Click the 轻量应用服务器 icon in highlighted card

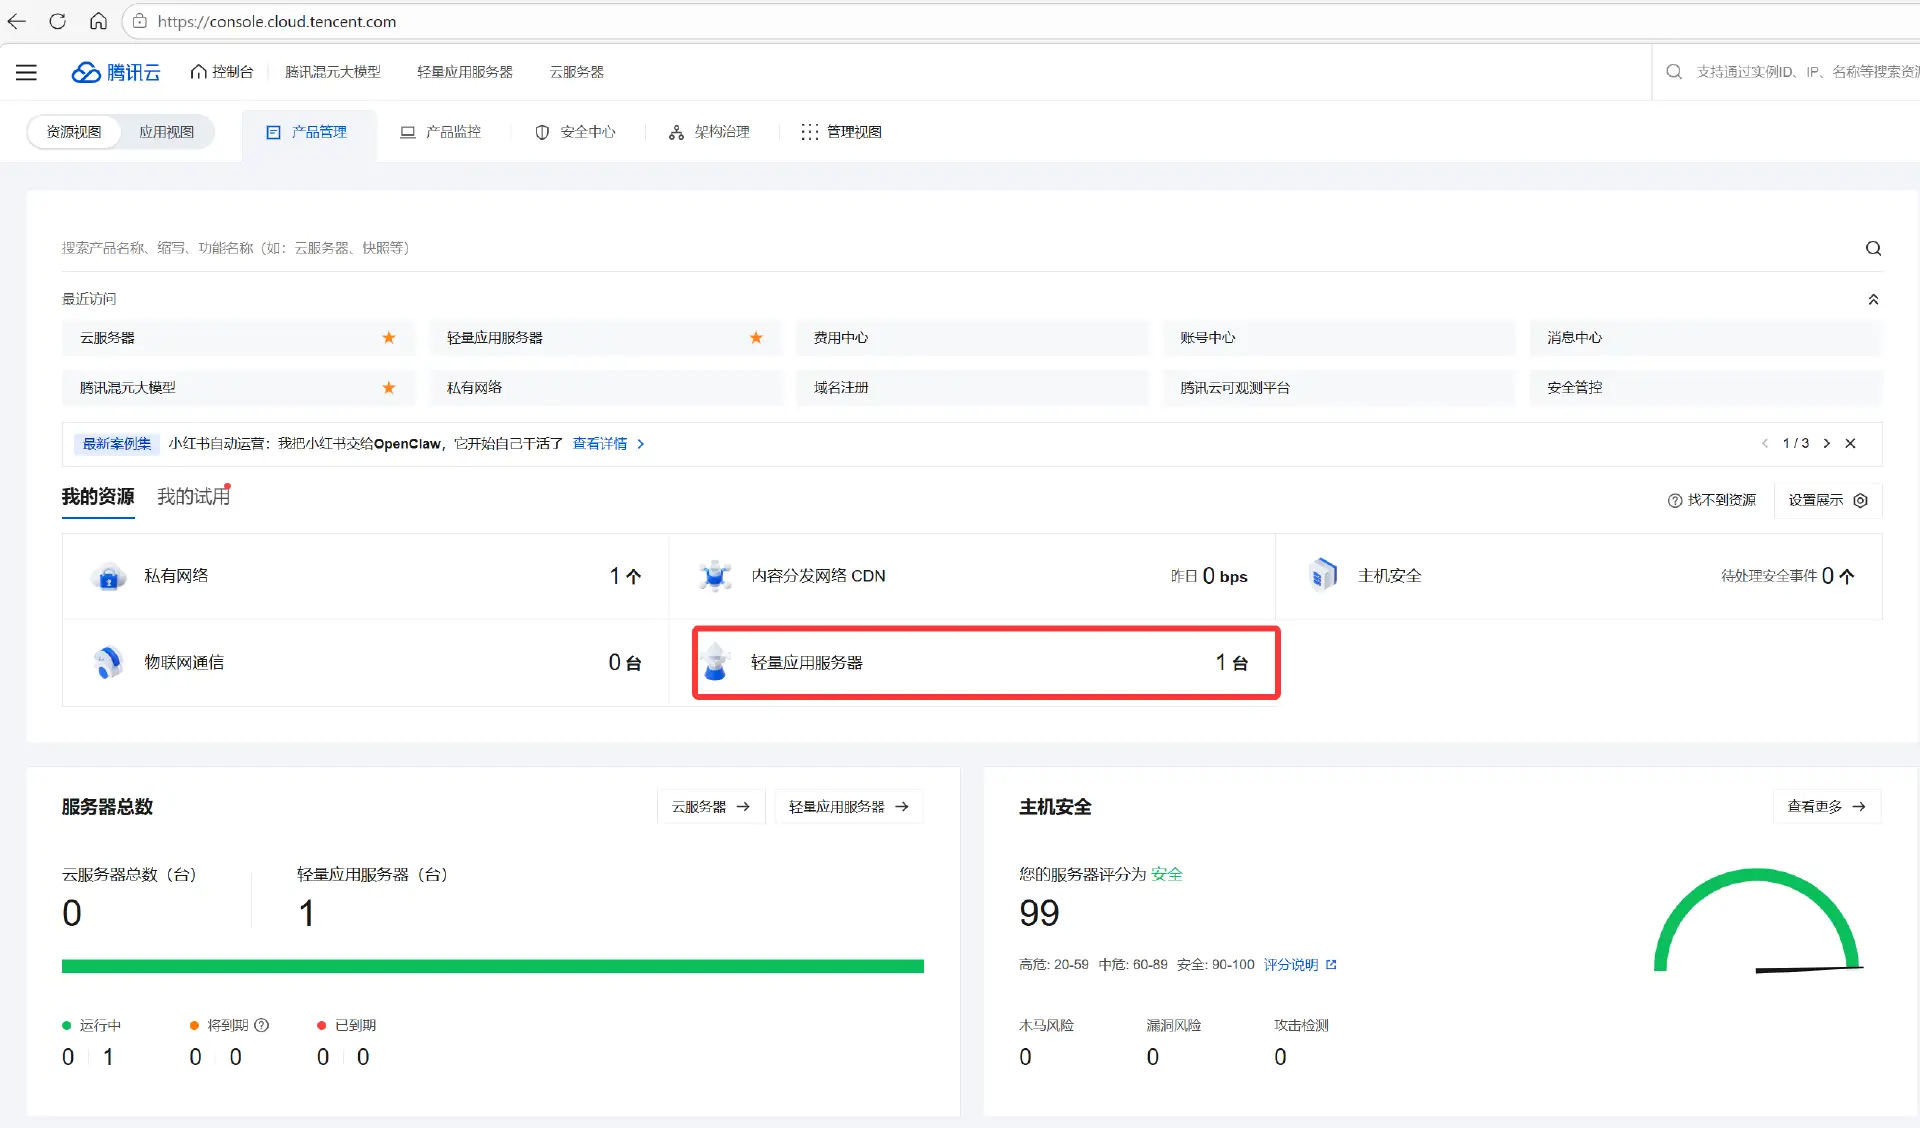tap(716, 662)
